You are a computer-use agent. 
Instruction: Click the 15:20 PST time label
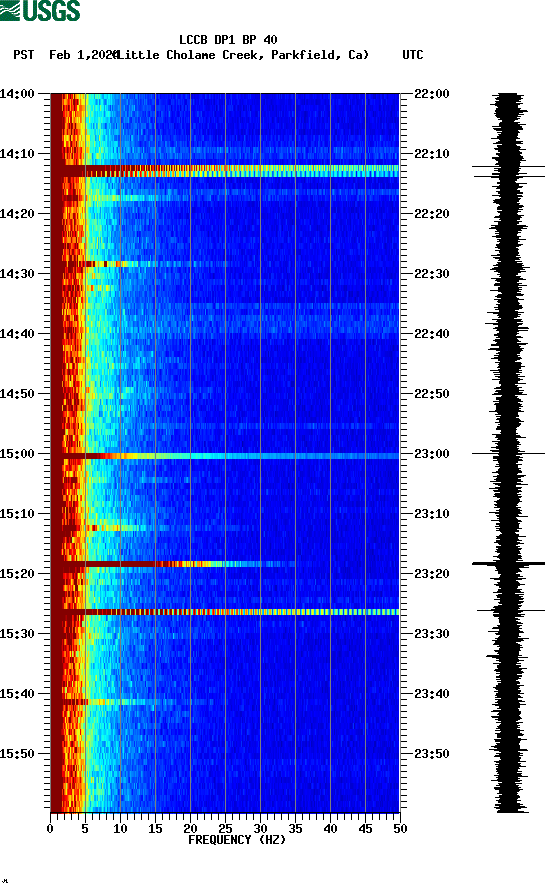coord(17,574)
